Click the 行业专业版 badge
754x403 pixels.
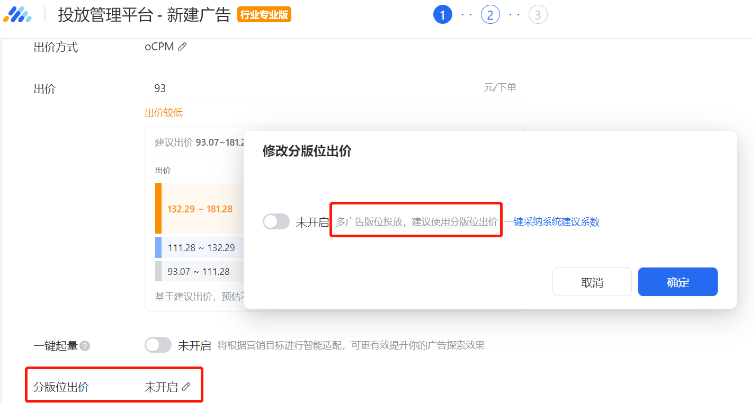pyautogui.click(x=264, y=15)
